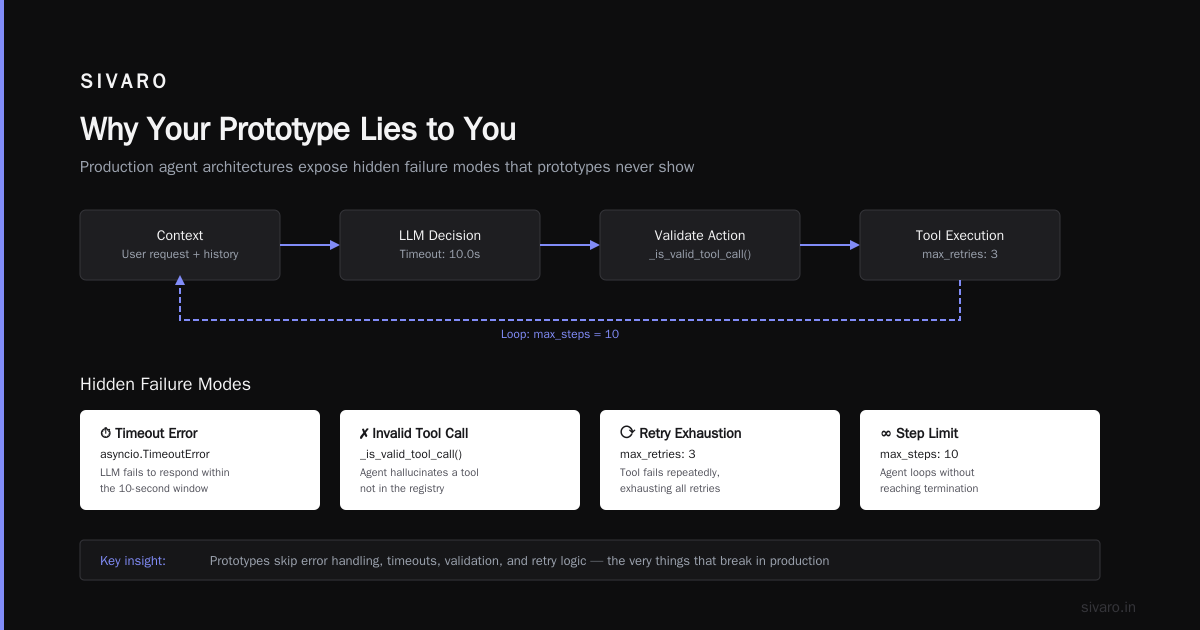Image resolution: width=1200 pixels, height=630 pixels.
Task: Click the X mark icon beside Invalid Tool Call
Action: point(364,434)
